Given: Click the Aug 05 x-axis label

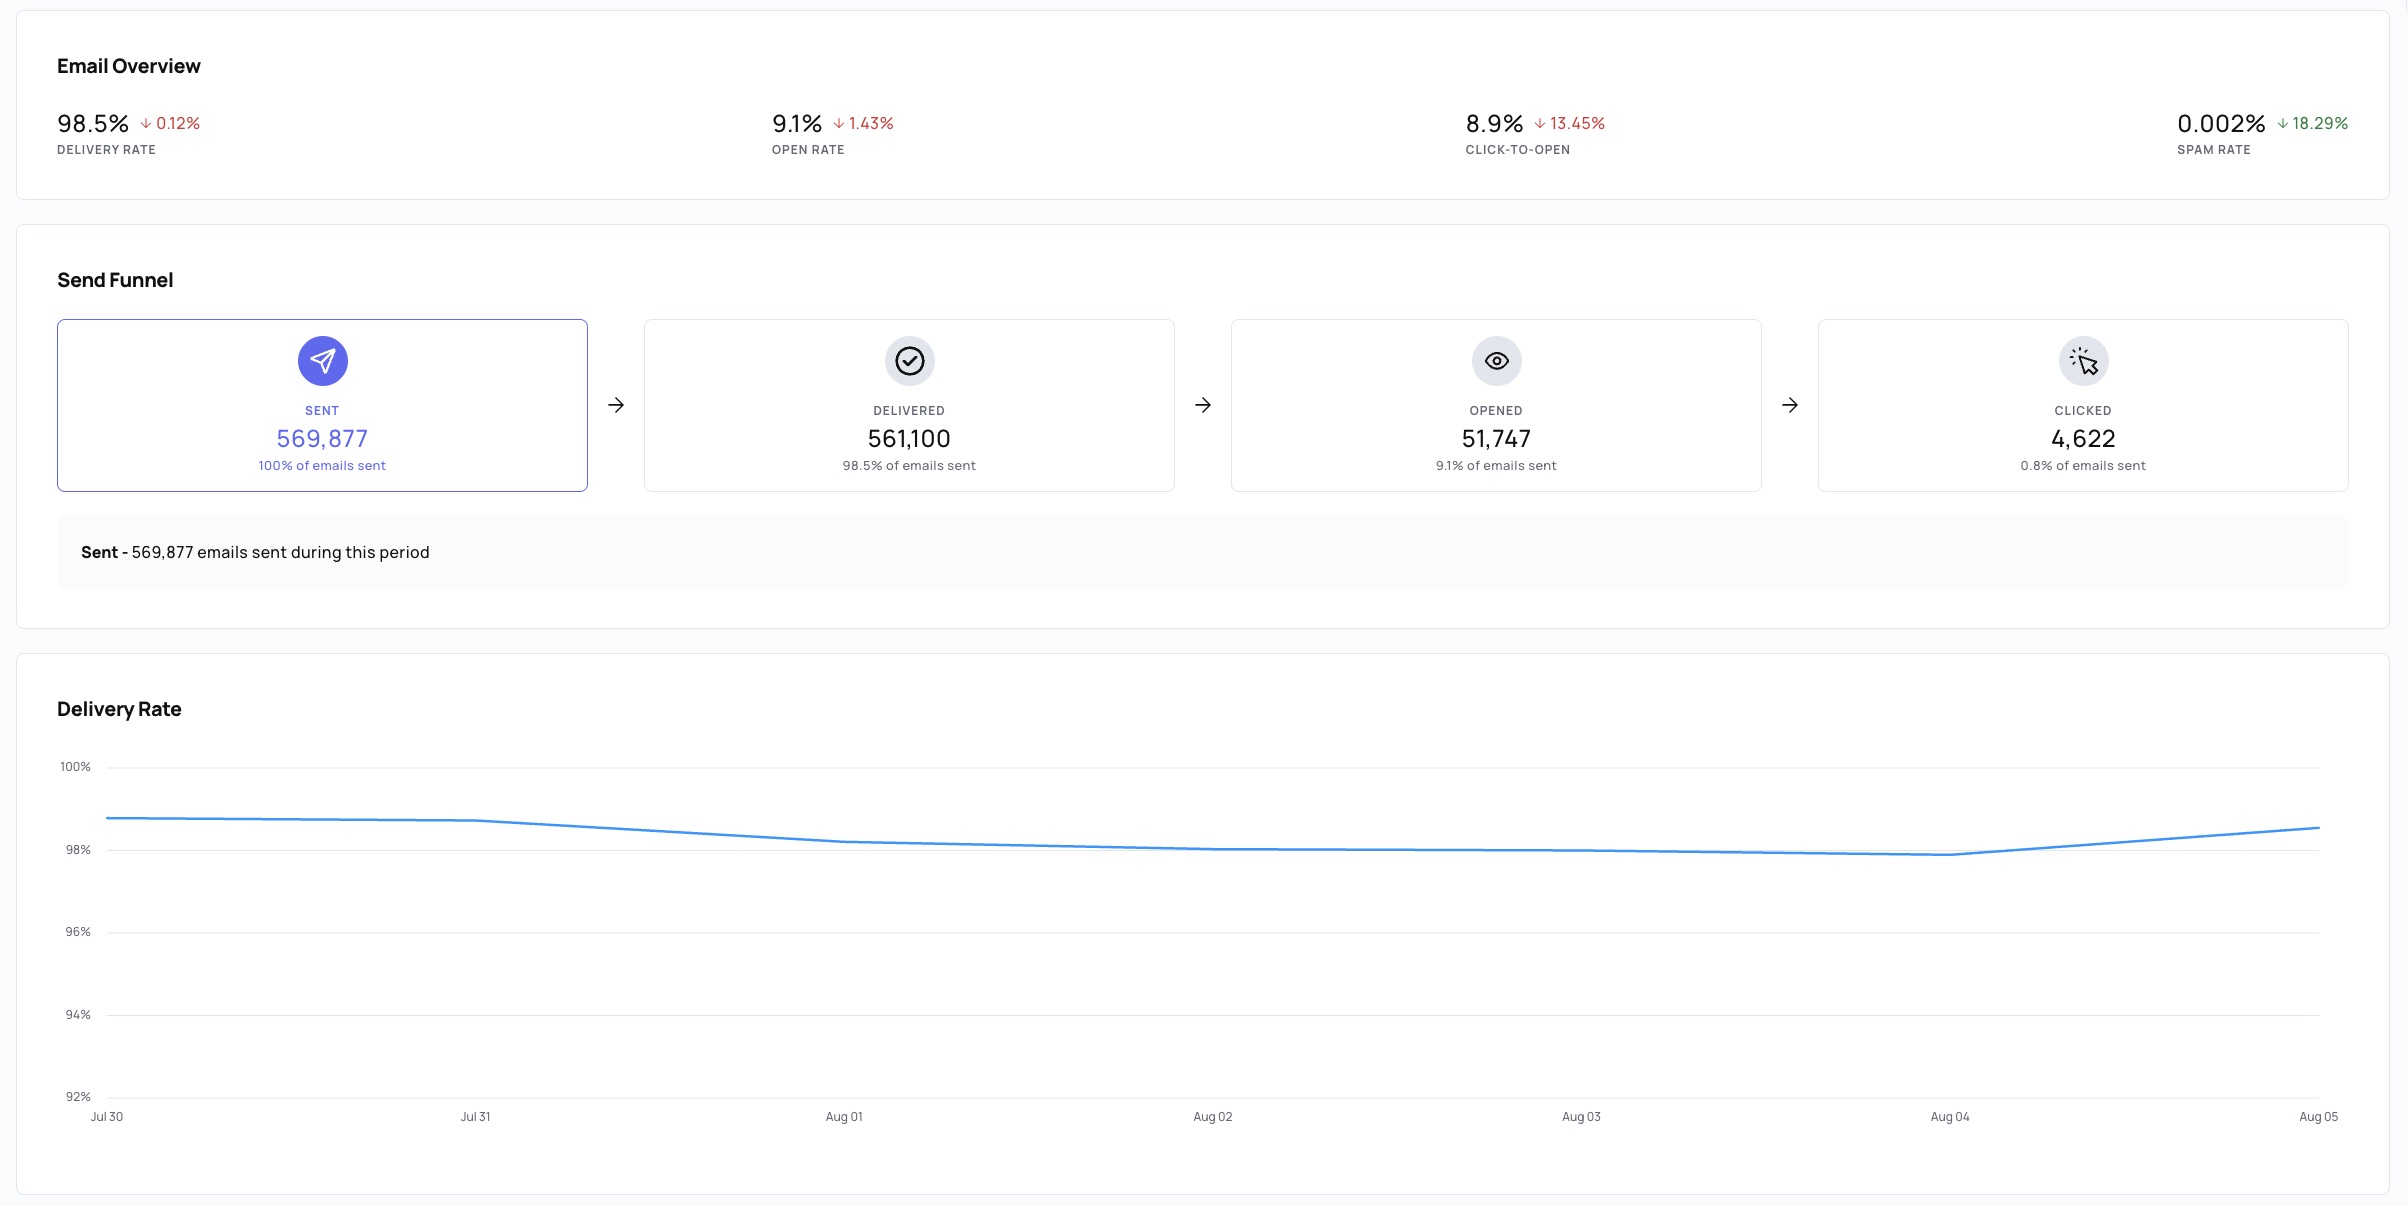Looking at the screenshot, I should [2318, 1117].
